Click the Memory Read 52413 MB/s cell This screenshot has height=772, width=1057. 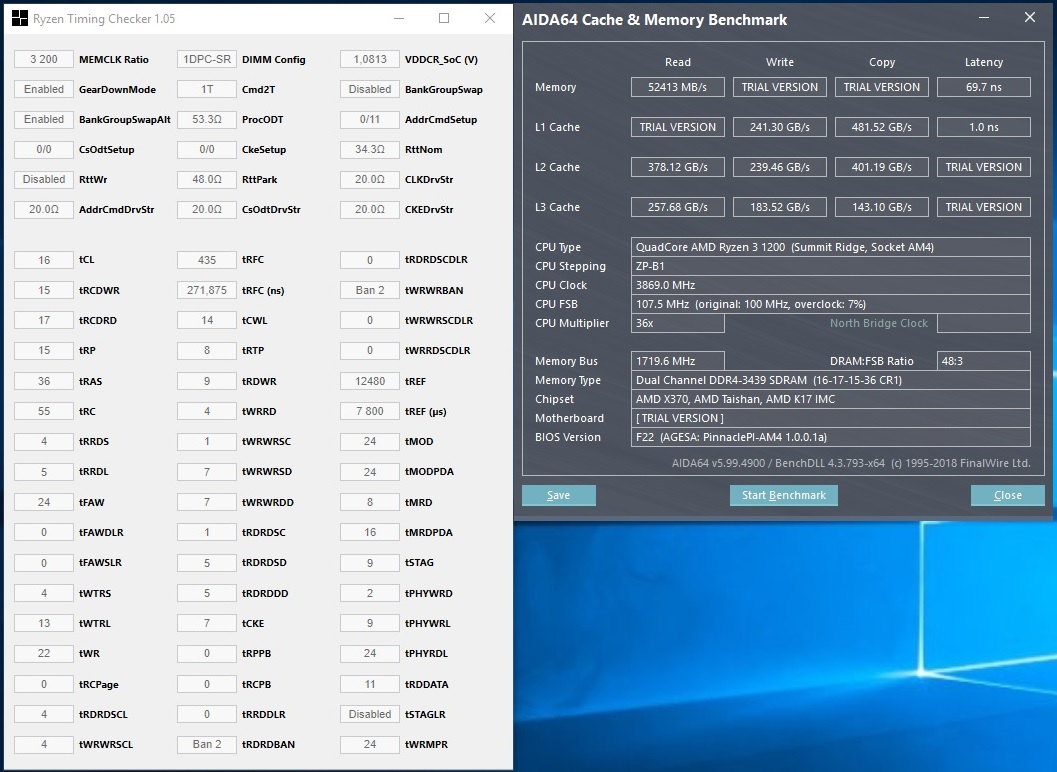(677, 87)
